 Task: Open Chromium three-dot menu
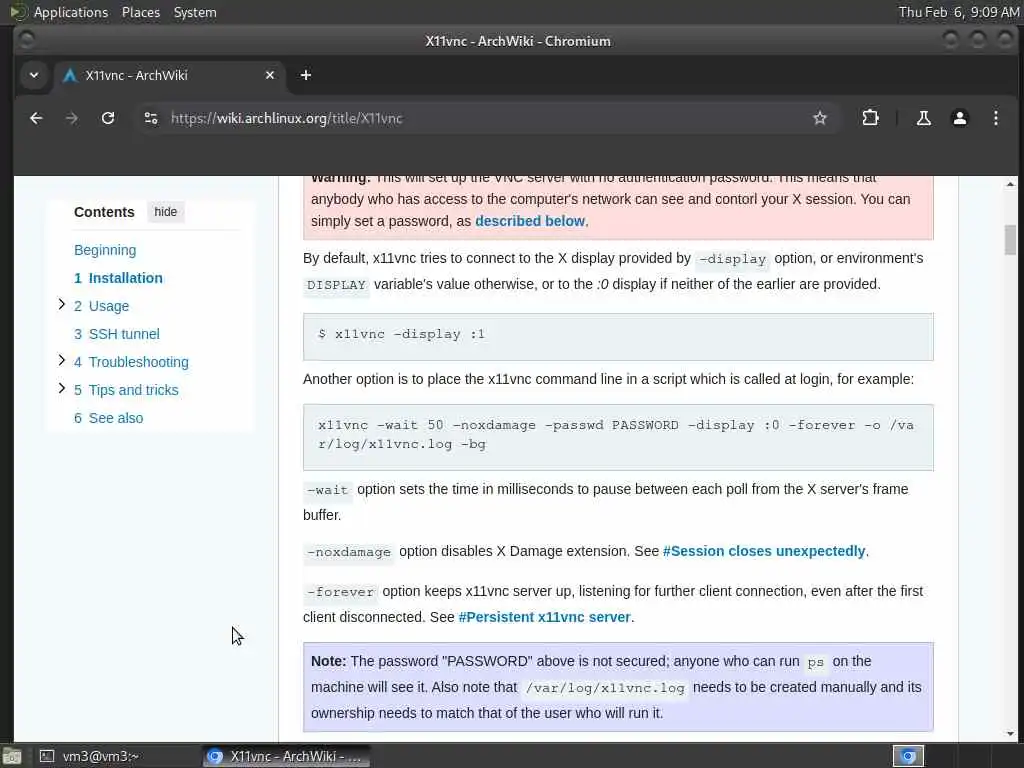point(995,118)
